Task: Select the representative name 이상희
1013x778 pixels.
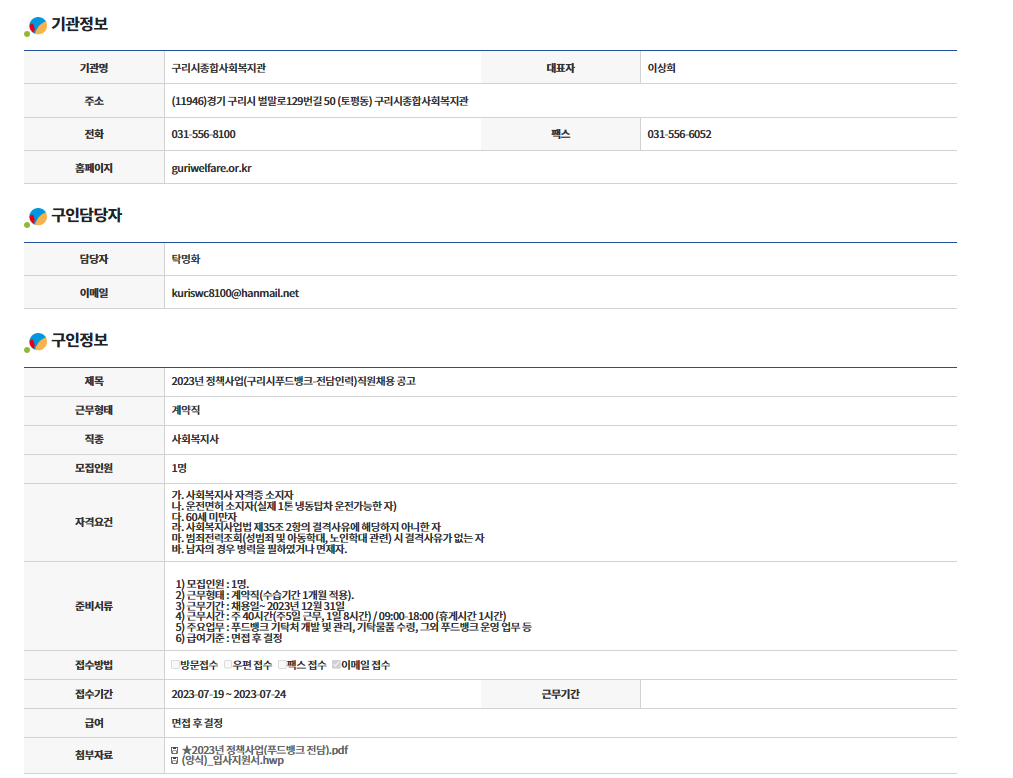Action: (x=662, y=68)
